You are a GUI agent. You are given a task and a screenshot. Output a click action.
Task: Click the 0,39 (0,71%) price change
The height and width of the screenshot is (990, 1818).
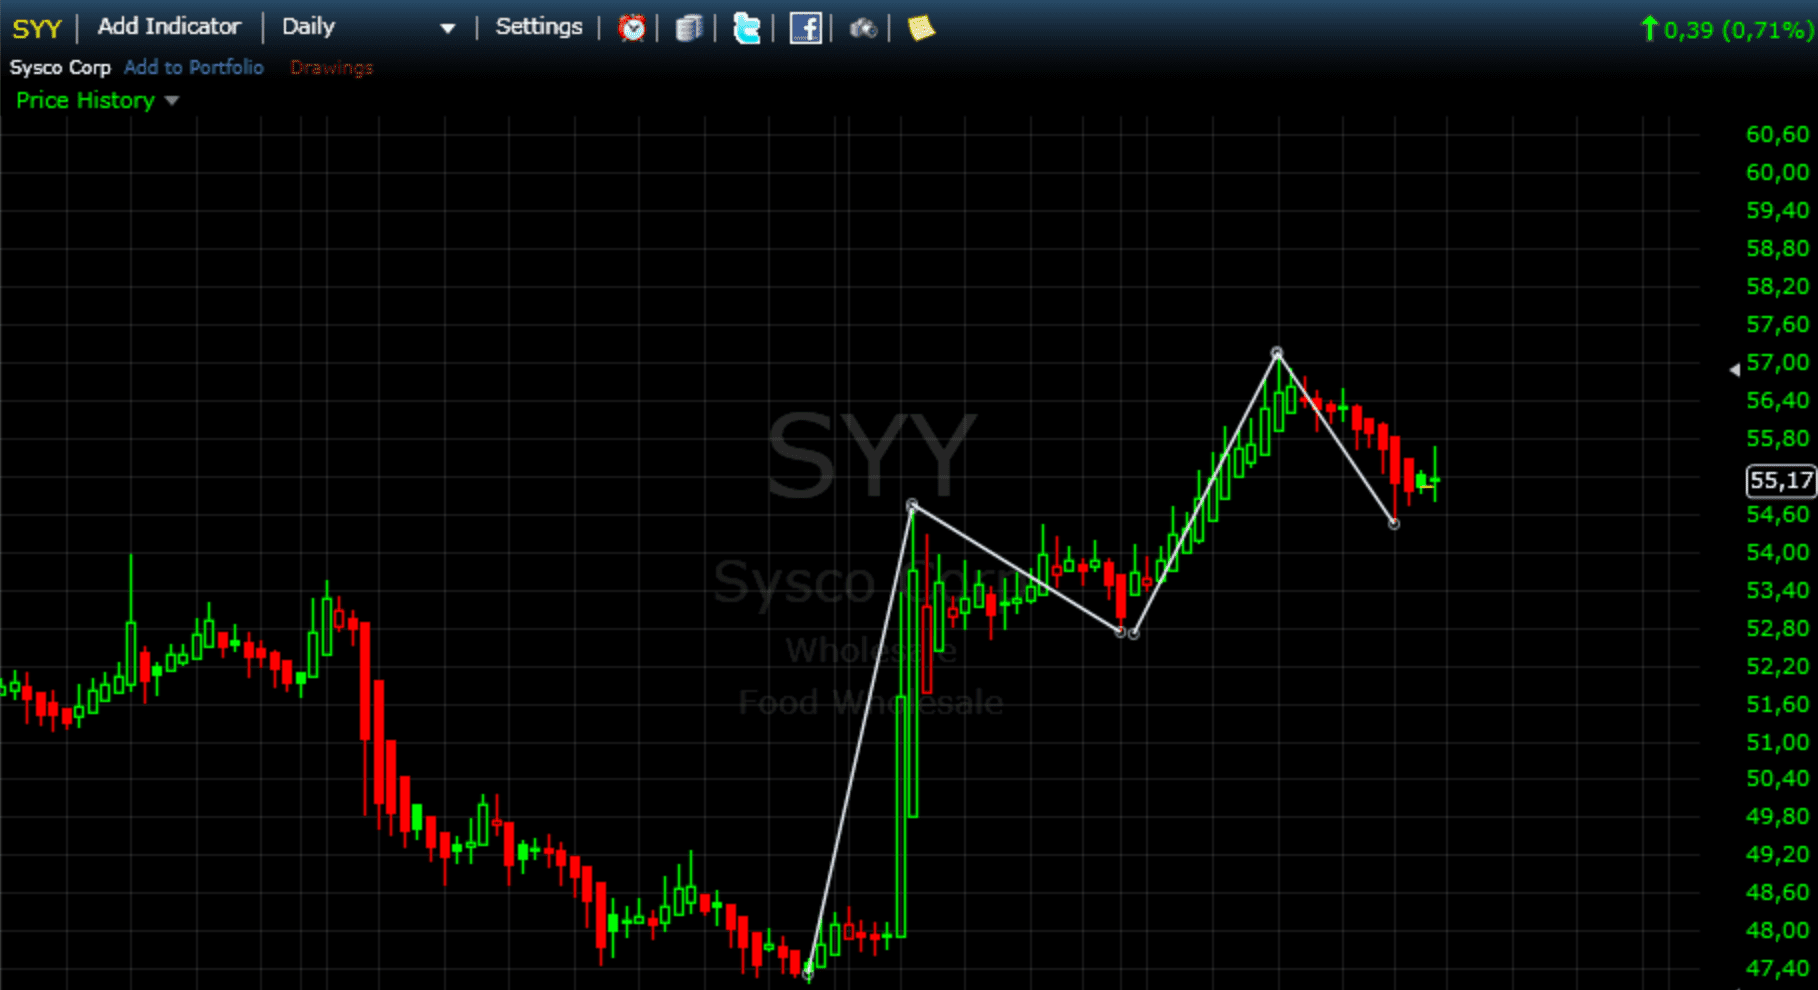coord(1738,30)
